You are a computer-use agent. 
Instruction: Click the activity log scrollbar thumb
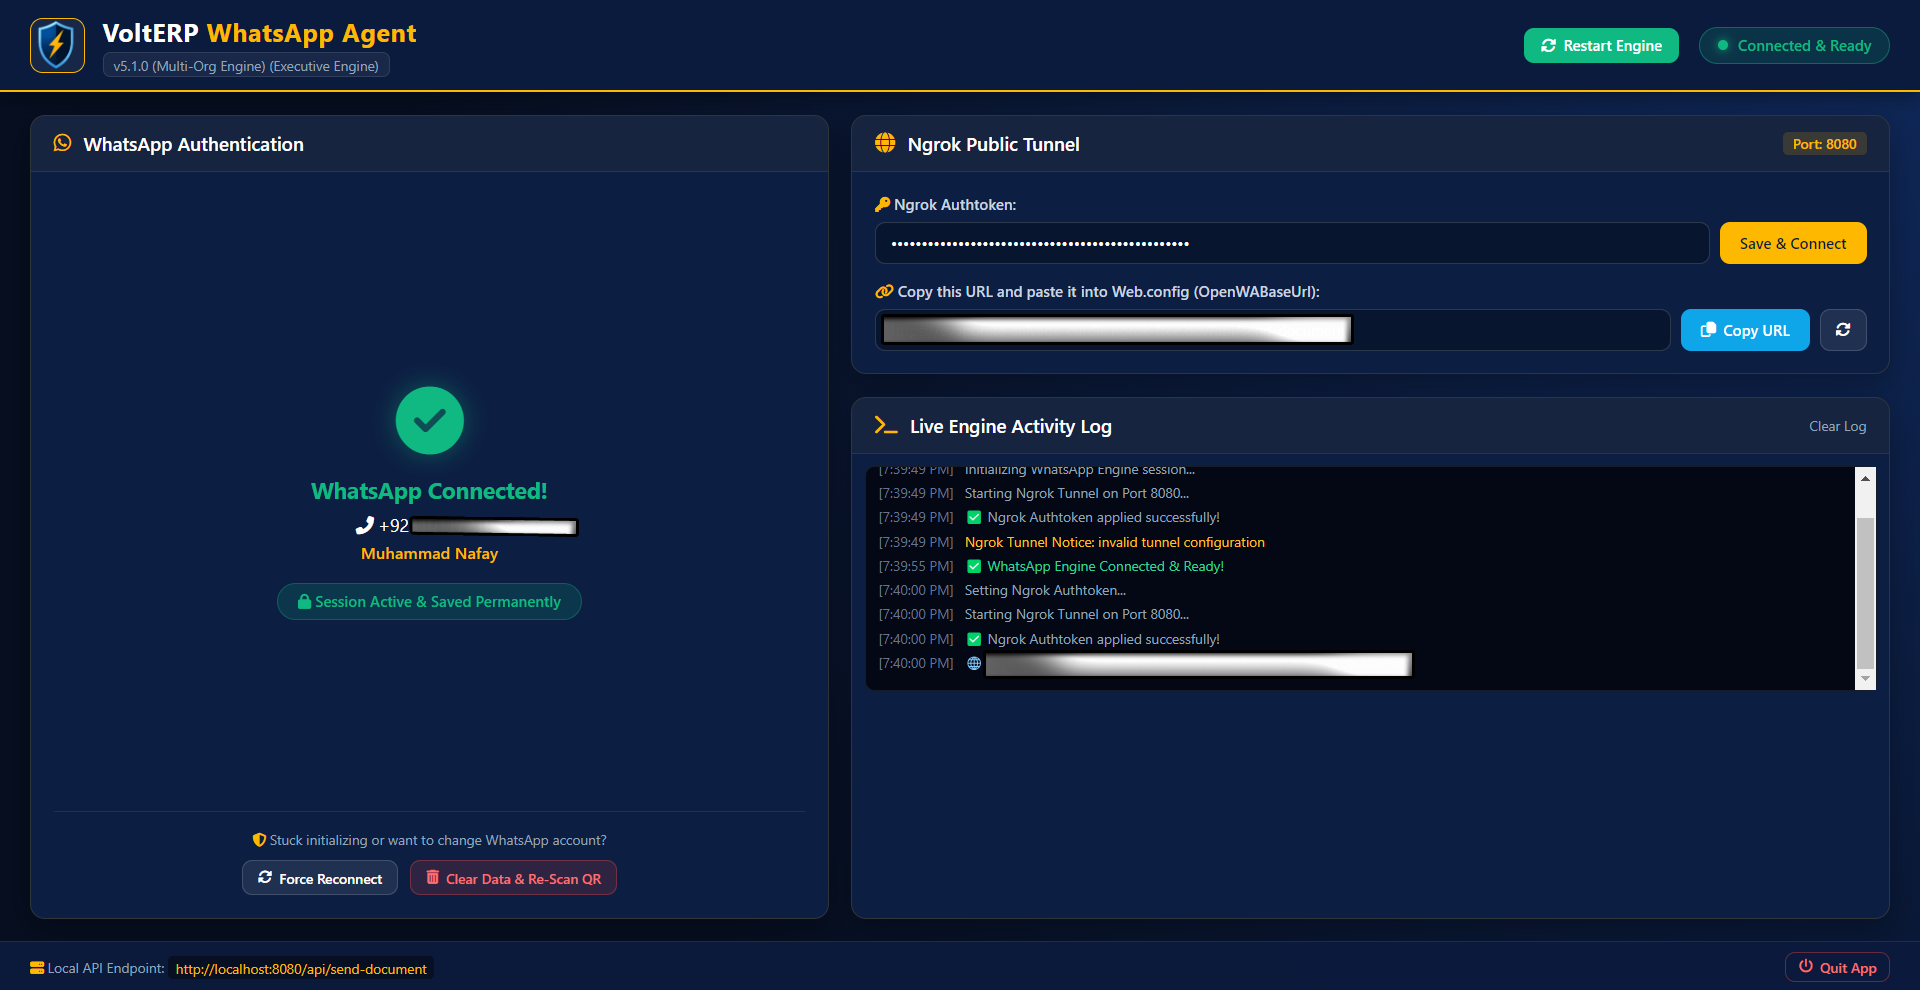1865,592
